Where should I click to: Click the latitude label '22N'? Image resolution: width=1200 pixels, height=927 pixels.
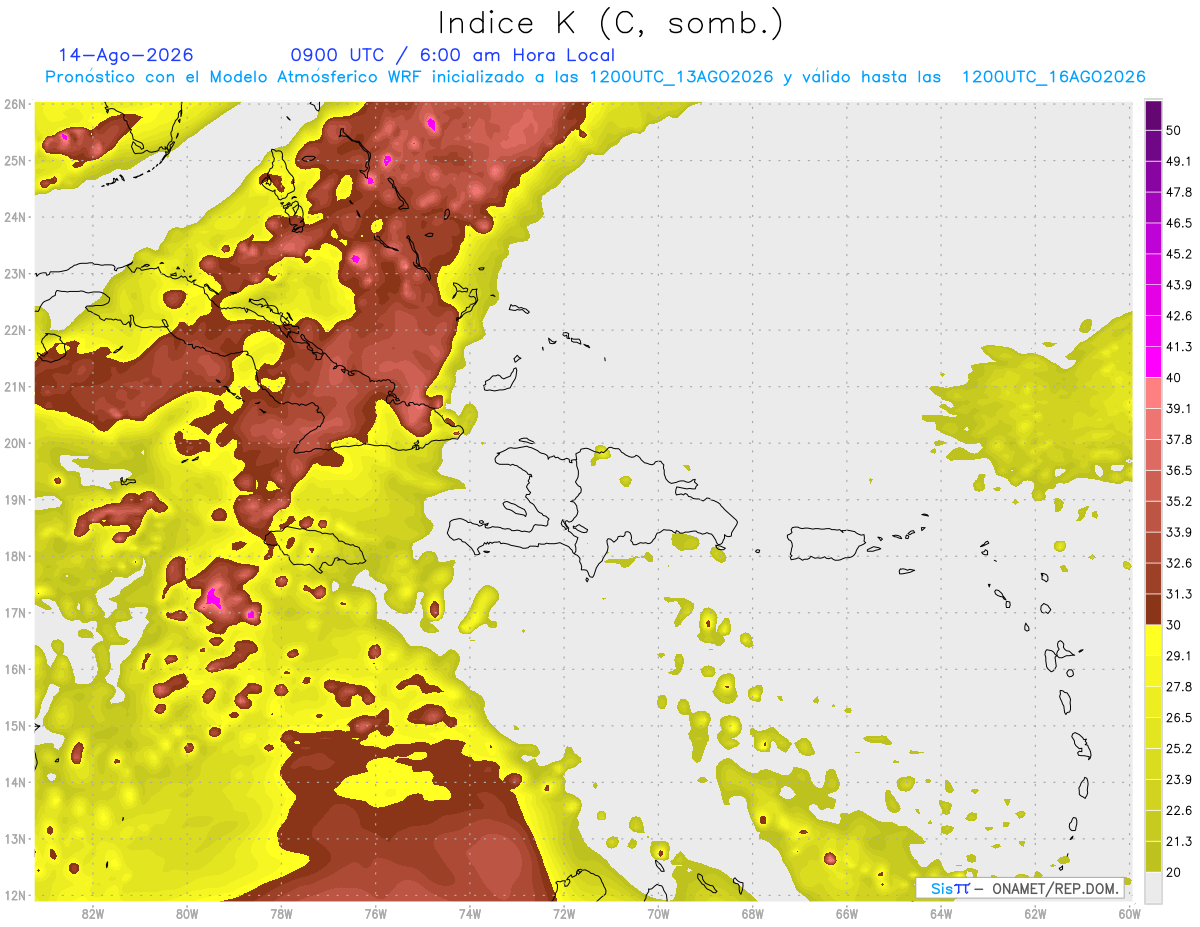pyautogui.click(x=15, y=330)
